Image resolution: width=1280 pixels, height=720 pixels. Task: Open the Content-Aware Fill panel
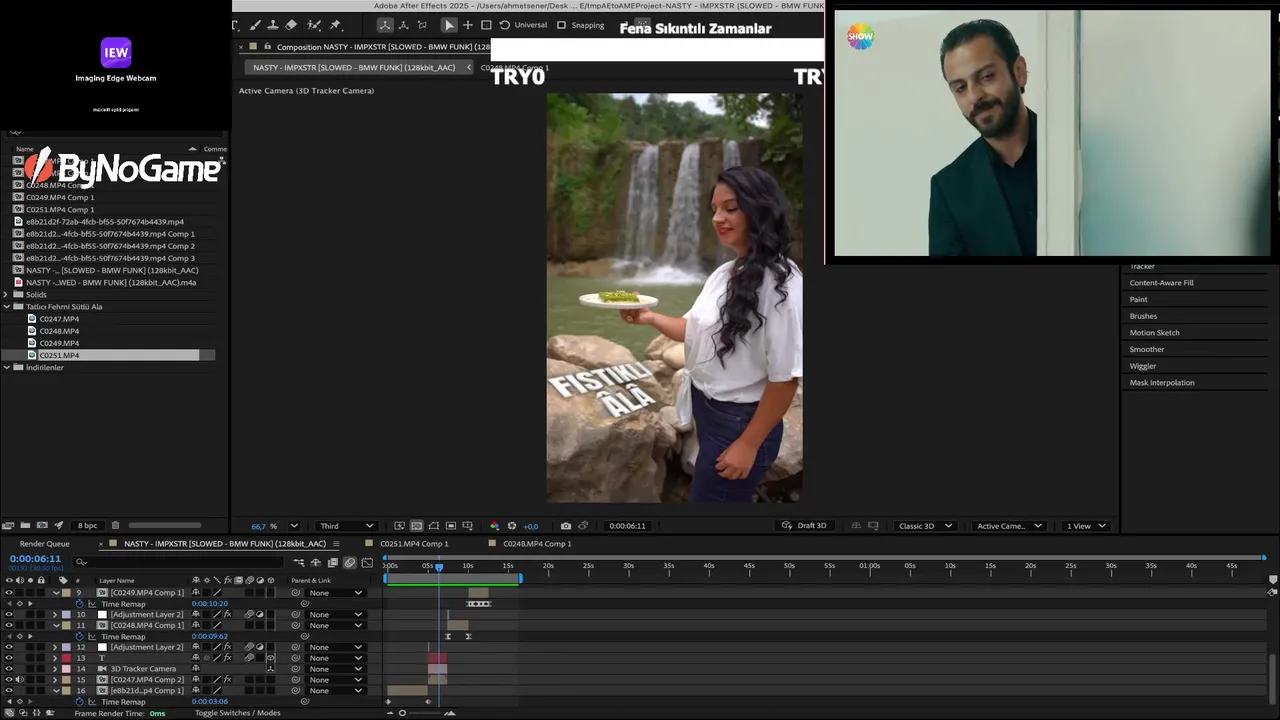click(x=1161, y=283)
